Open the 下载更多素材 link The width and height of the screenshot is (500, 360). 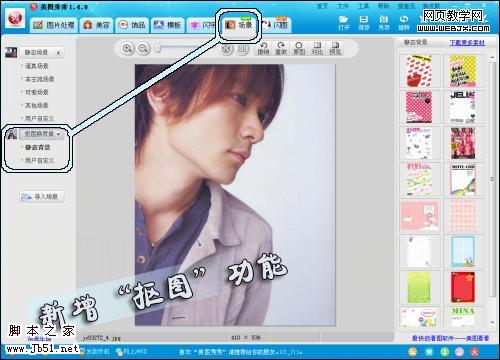tap(467, 43)
